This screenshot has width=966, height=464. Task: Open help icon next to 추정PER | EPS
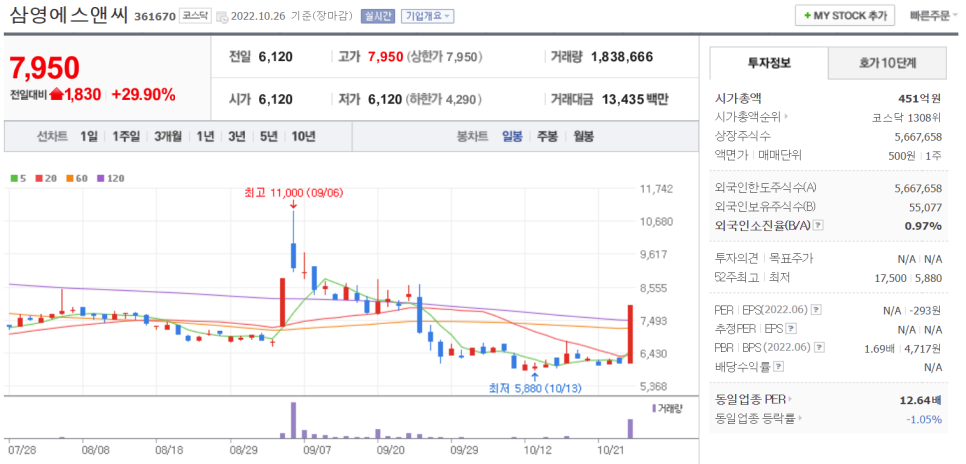792,328
